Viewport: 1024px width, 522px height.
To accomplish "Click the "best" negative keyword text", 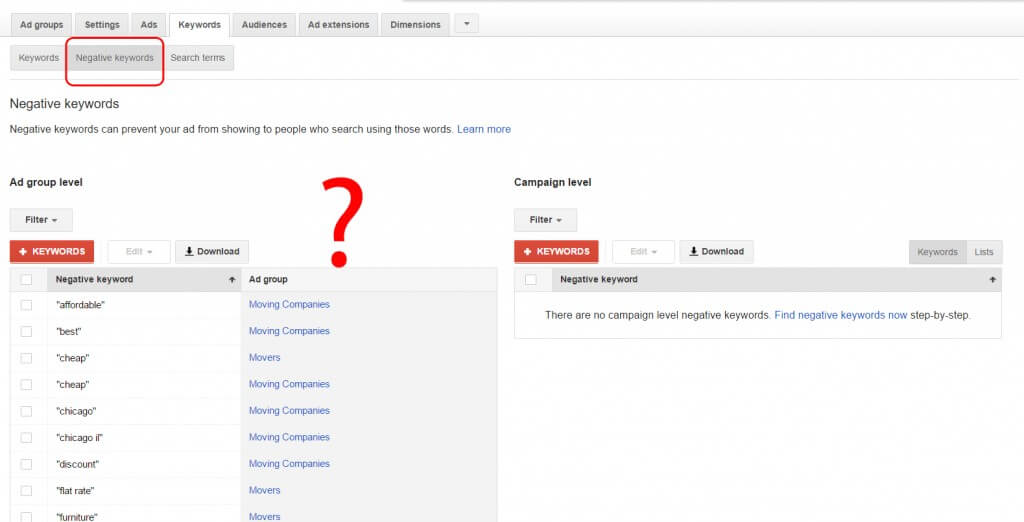I will point(69,332).
